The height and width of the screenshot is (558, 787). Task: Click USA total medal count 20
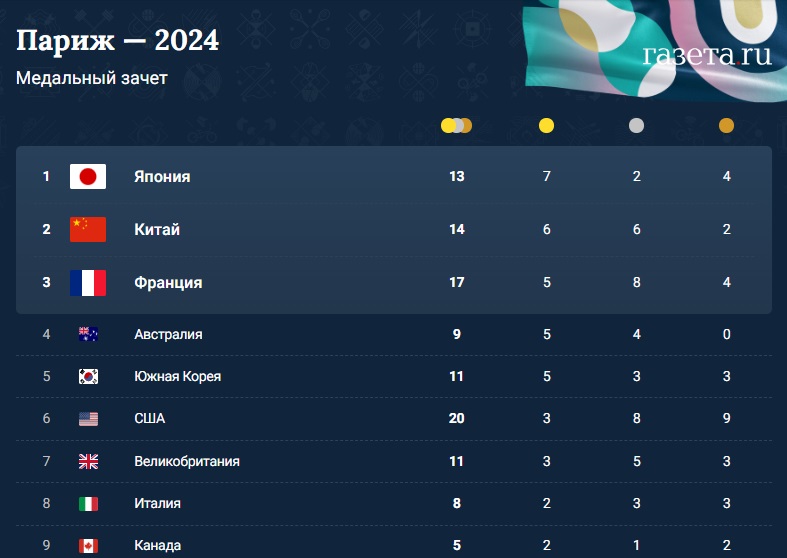tap(456, 418)
